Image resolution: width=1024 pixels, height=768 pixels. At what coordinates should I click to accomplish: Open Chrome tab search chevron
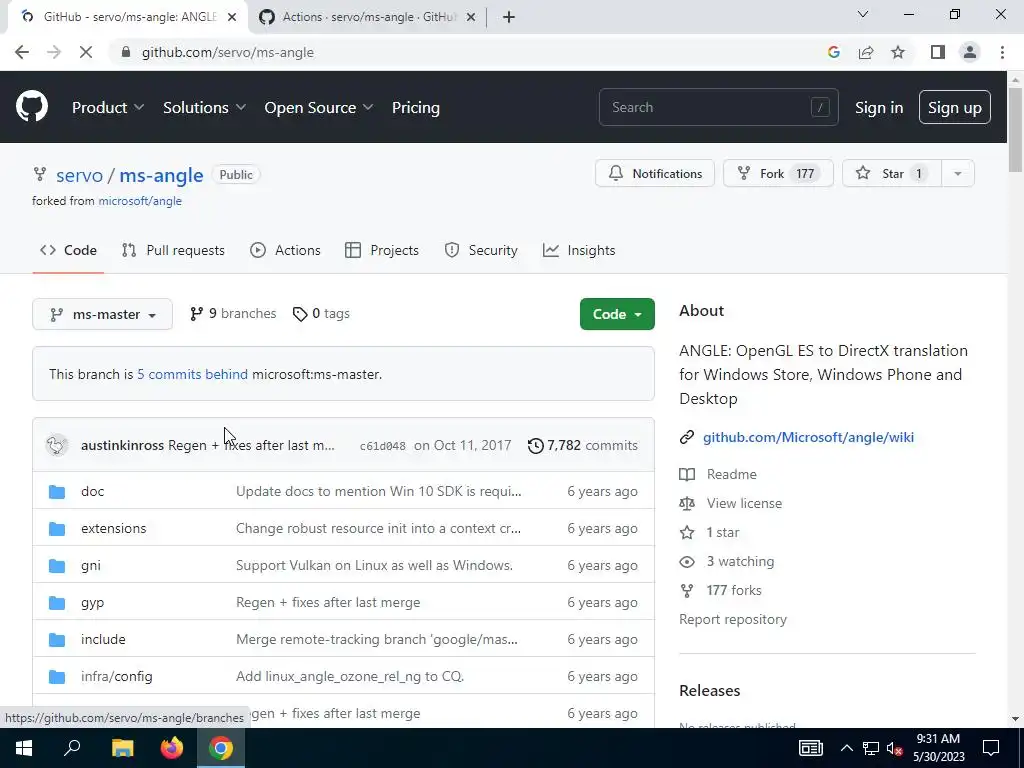pyautogui.click(x=863, y=14)
